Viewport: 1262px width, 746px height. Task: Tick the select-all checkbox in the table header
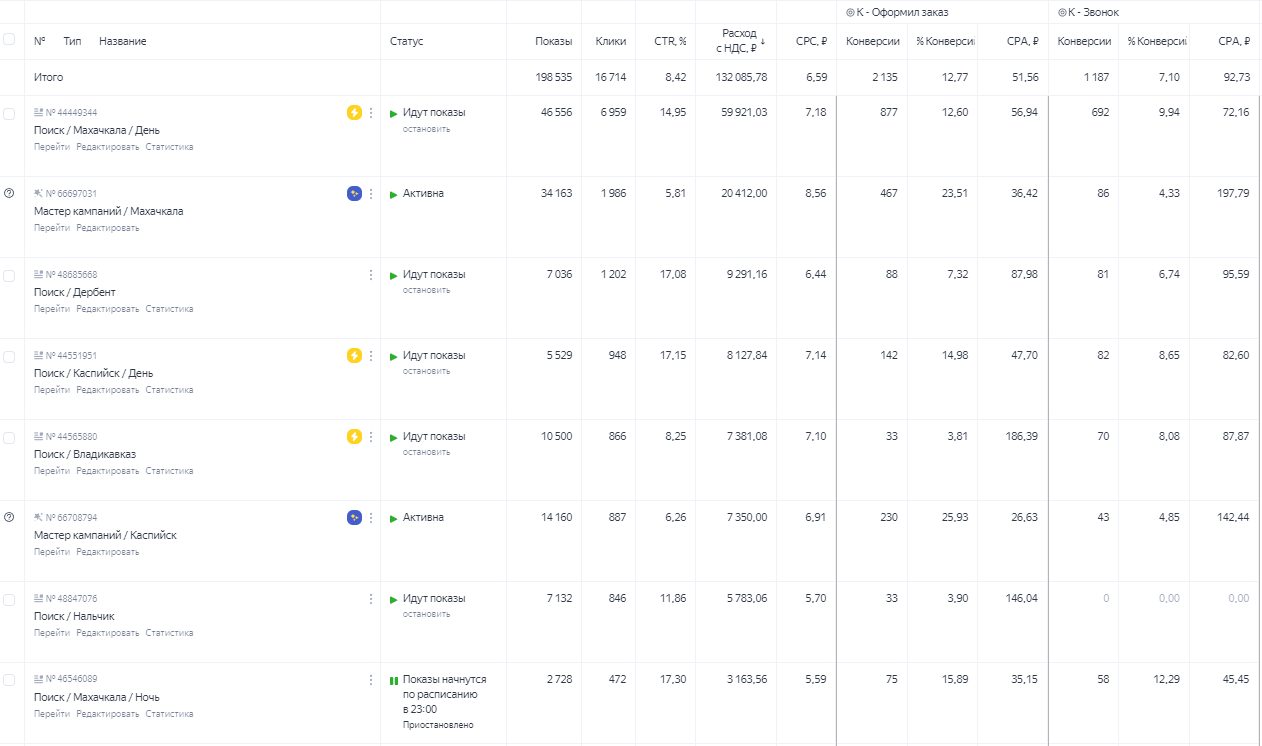click(x=9, y=40)
